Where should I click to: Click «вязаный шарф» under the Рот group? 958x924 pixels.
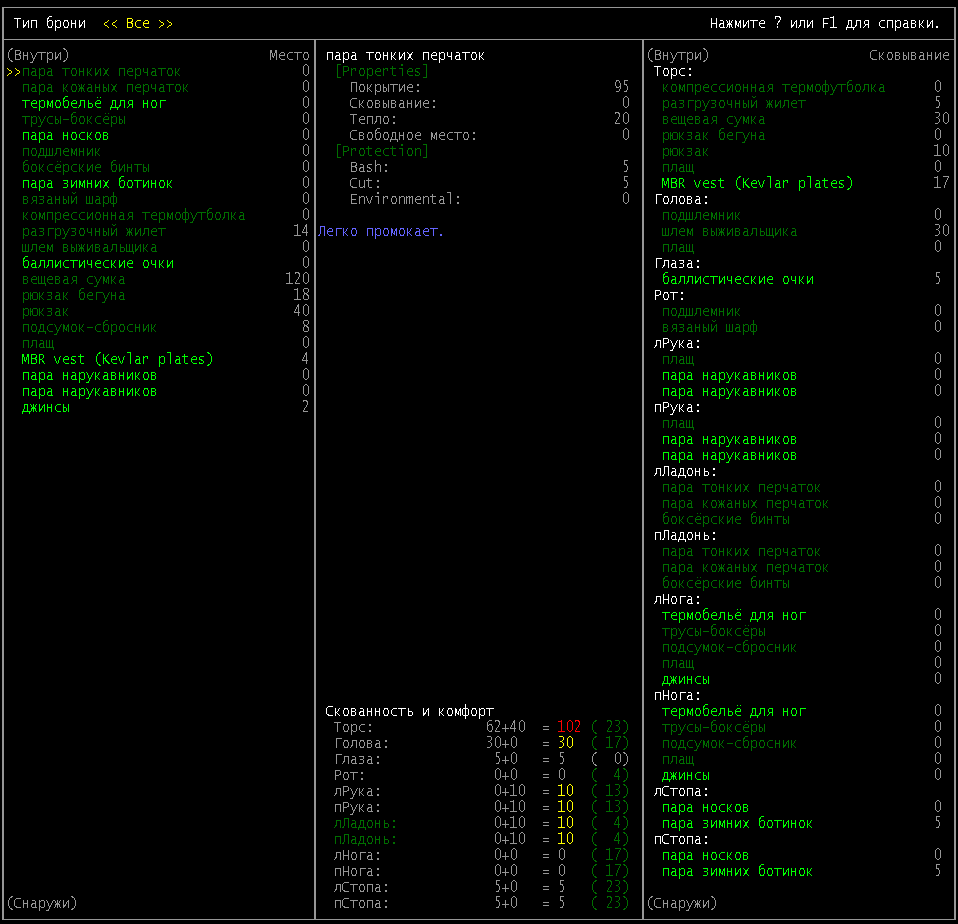pos(709,327)
